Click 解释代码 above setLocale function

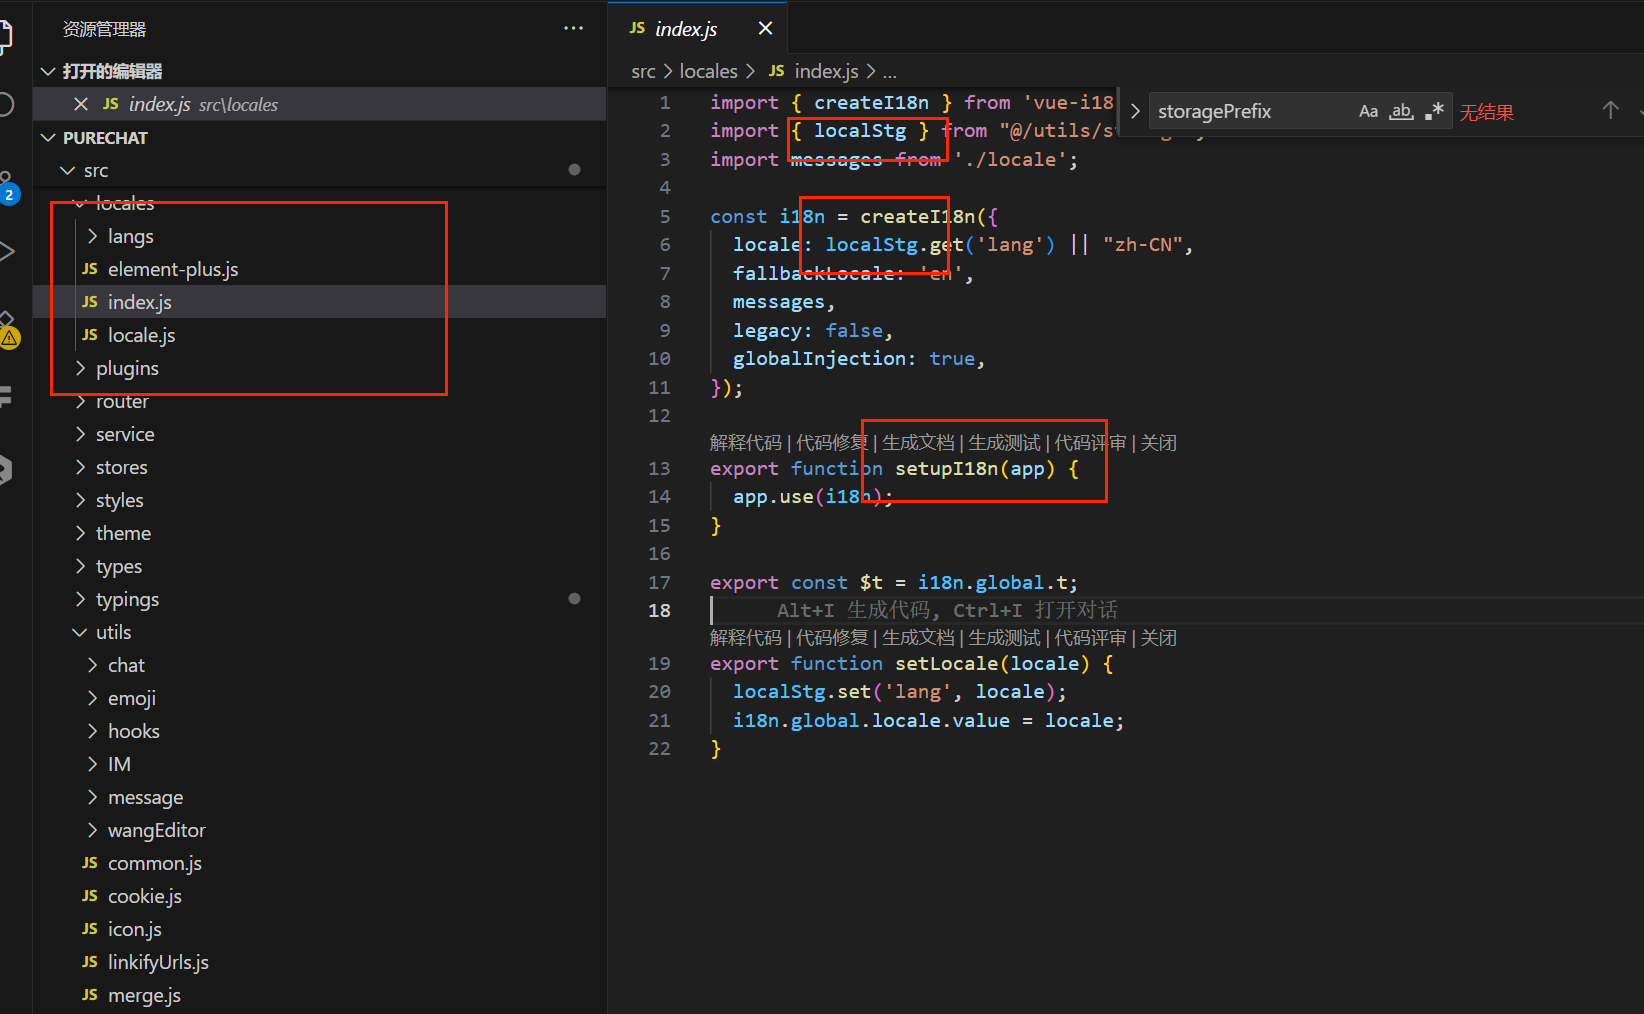pyautogui.click(x=746, y=637)
